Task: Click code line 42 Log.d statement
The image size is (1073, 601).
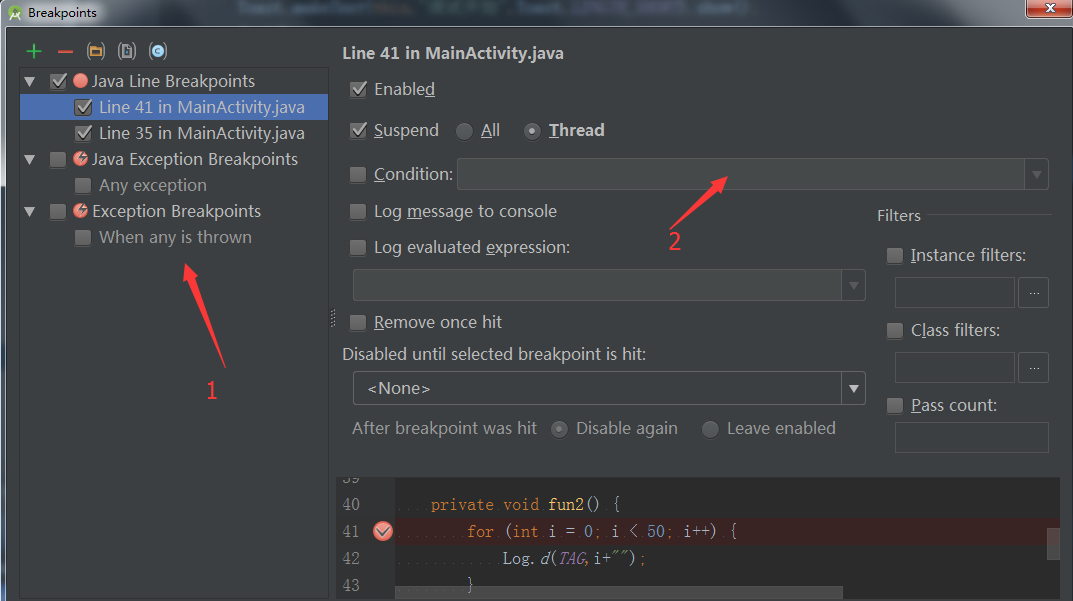Action: (x=573, y=559)
